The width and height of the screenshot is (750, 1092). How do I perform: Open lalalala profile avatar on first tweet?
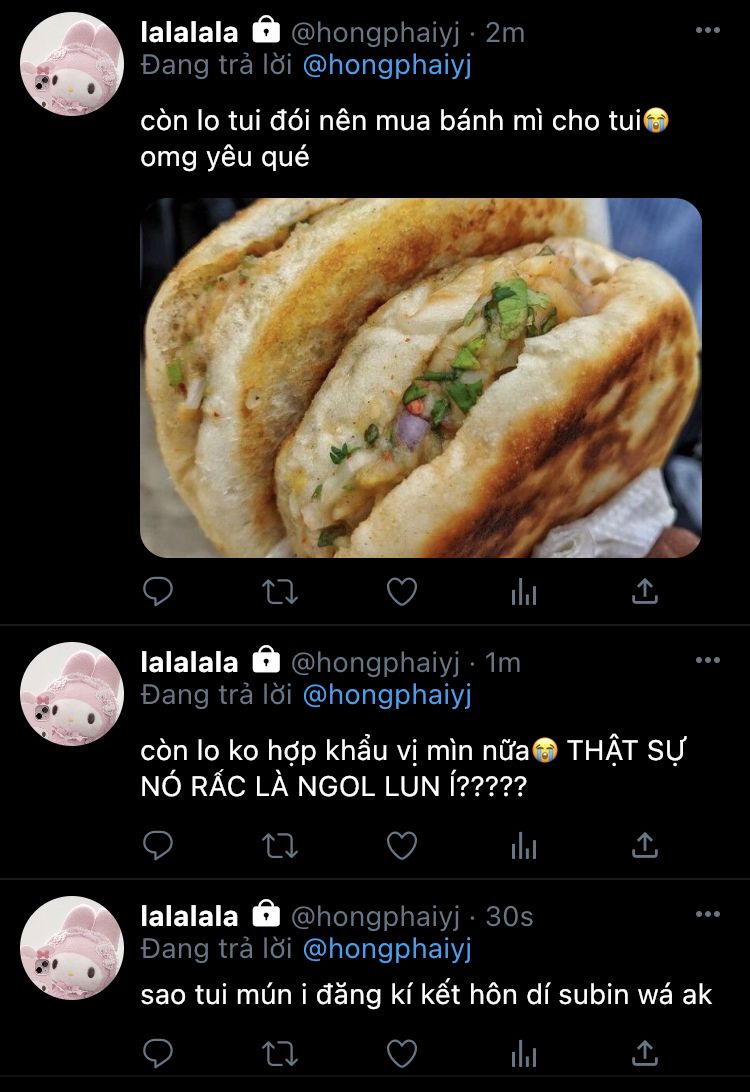[72, 64]
